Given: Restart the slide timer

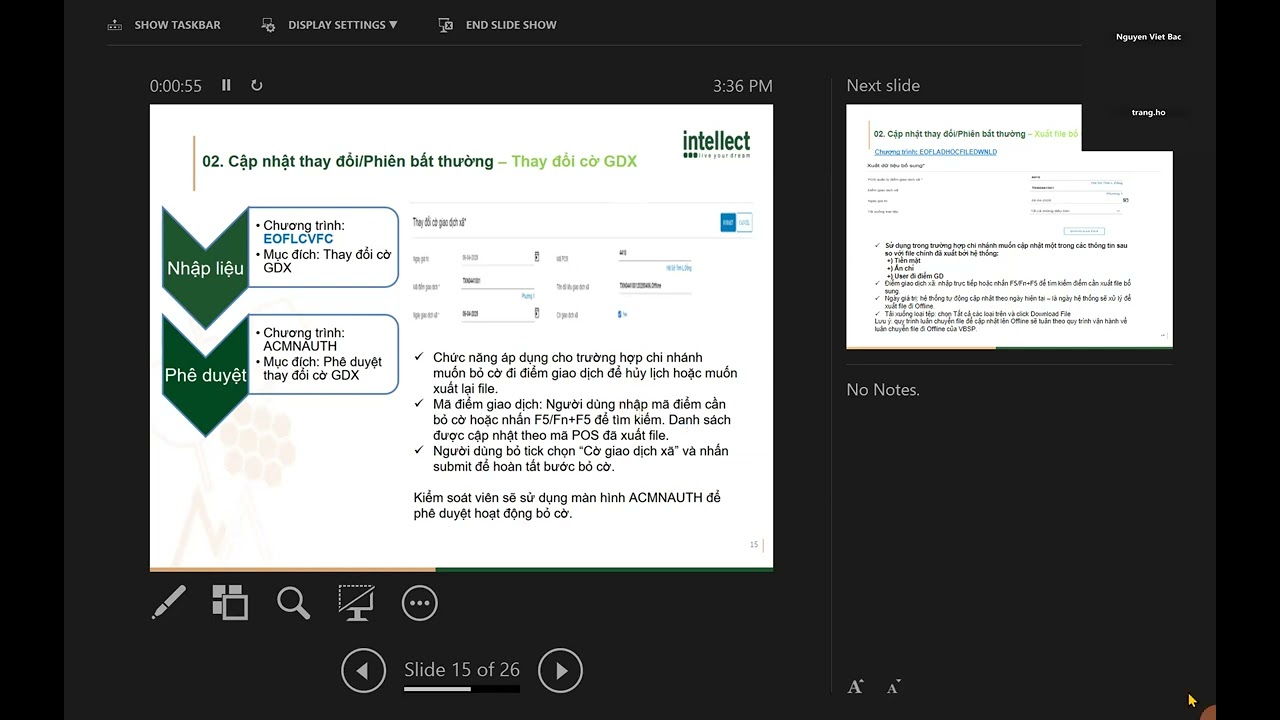Looking at the screenshot, I should (257, 86).
